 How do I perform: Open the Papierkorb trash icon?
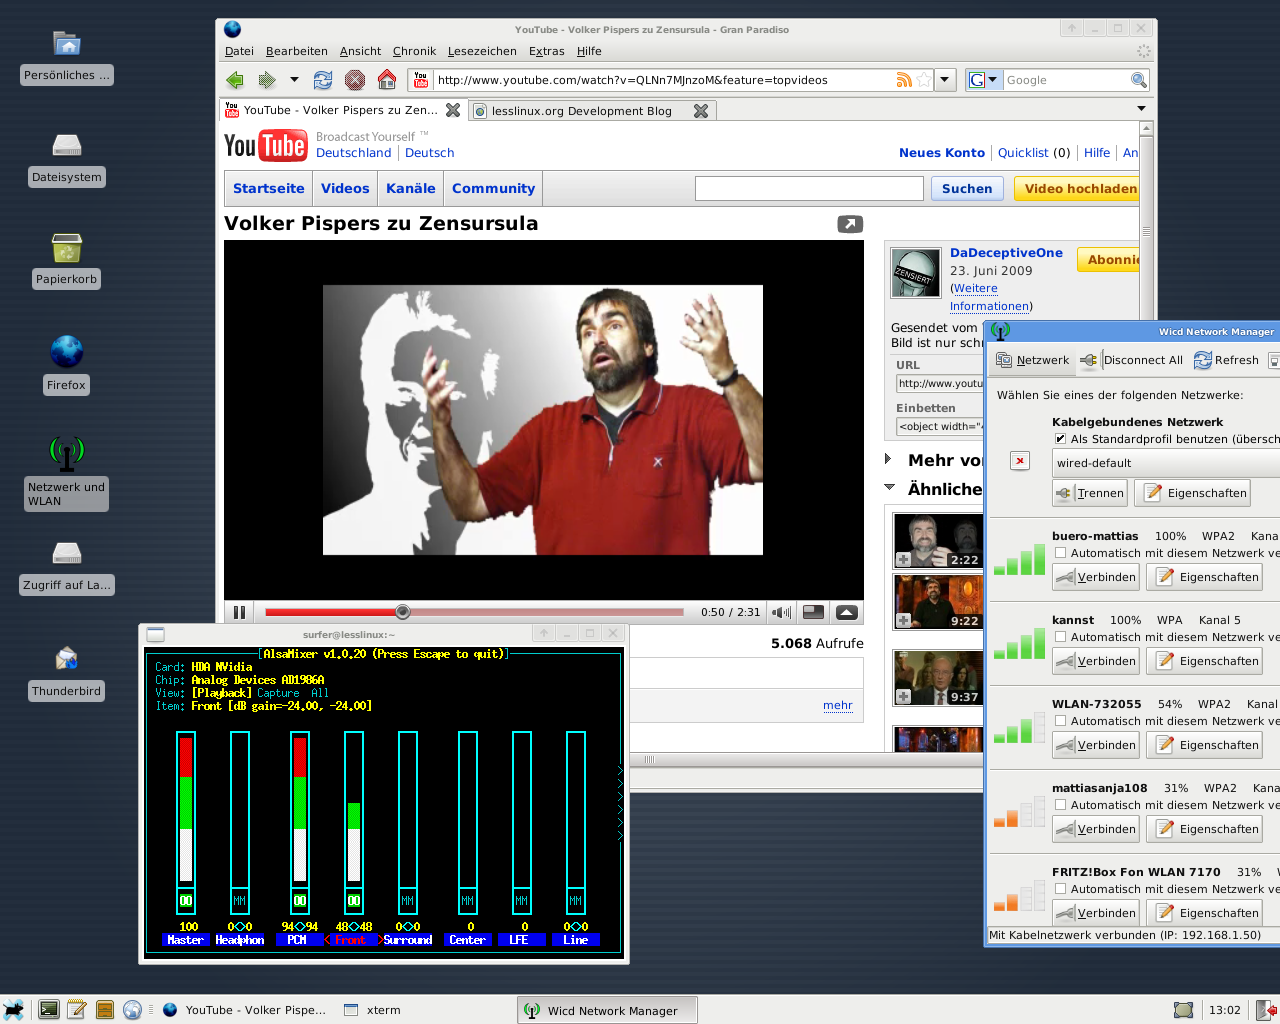pyautogui.click(x=66, y=248)
